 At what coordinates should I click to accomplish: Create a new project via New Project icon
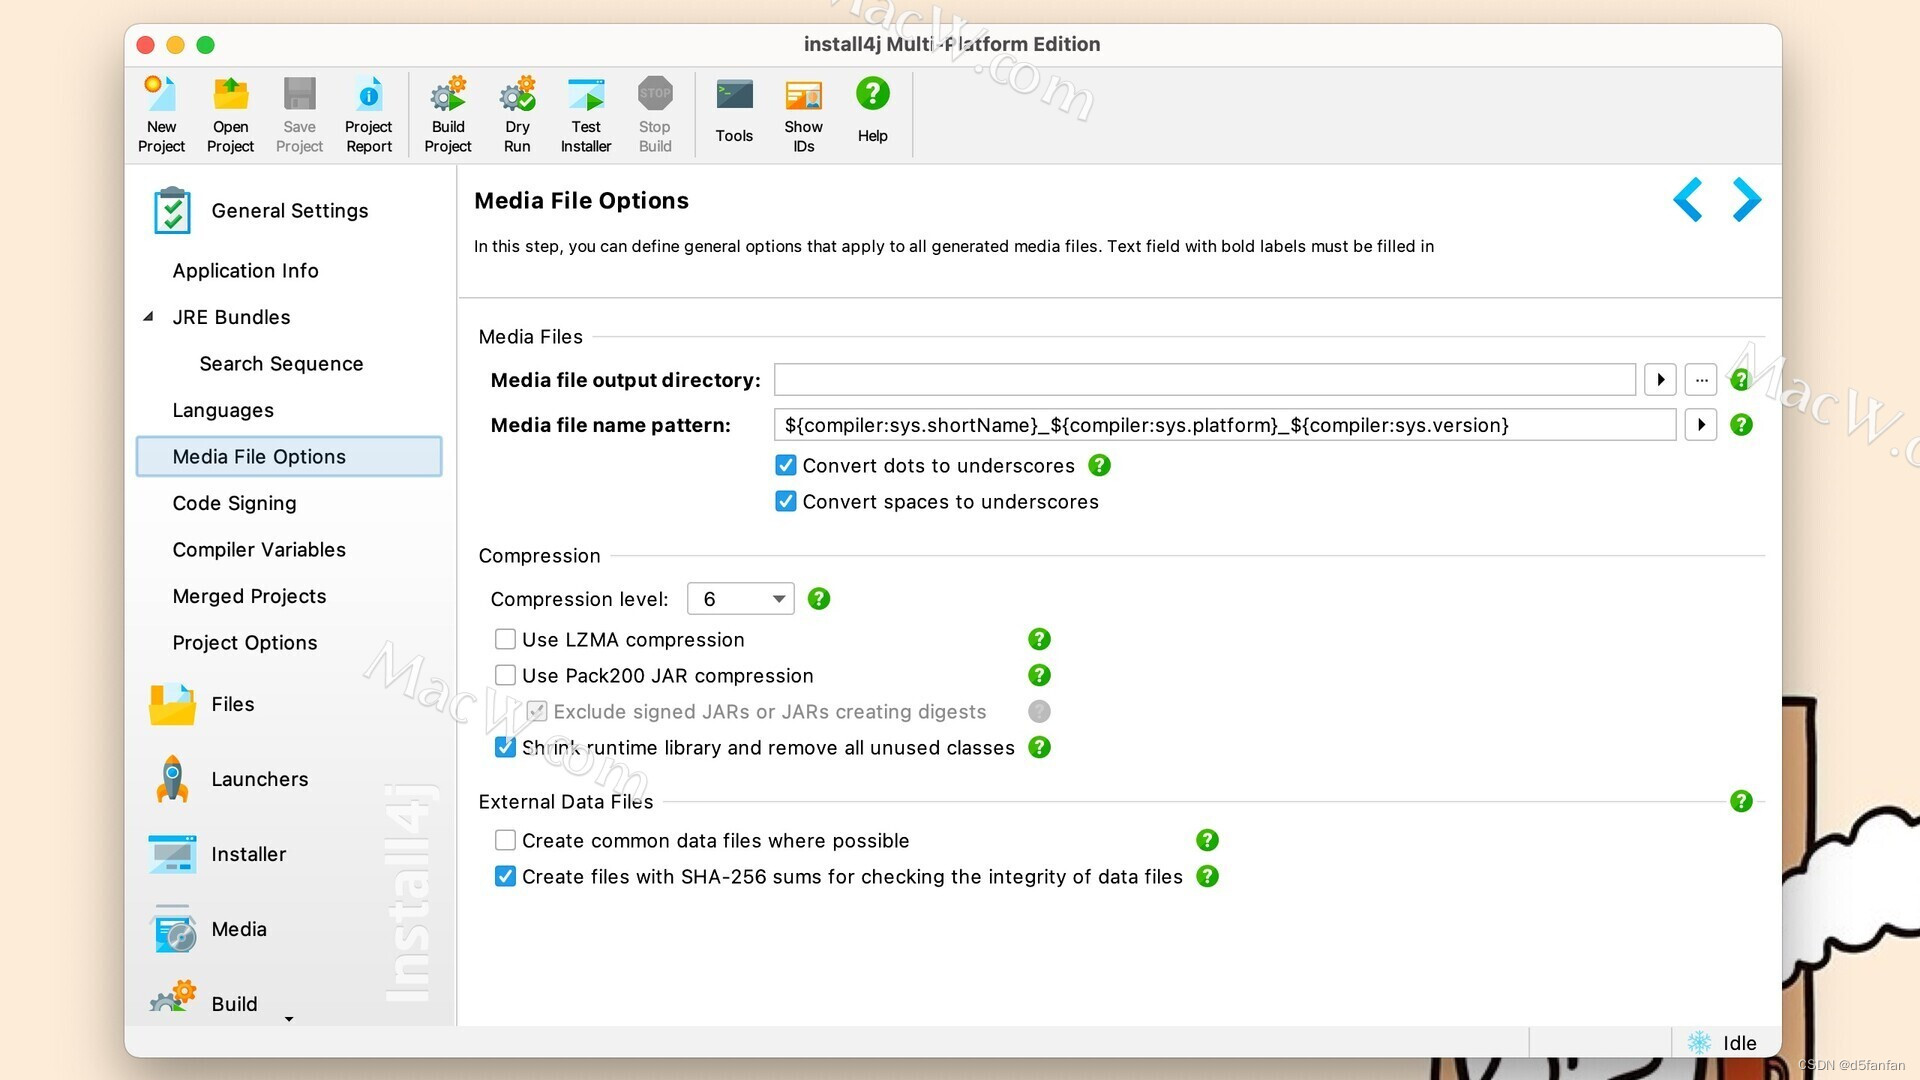(x=161, y=110)
